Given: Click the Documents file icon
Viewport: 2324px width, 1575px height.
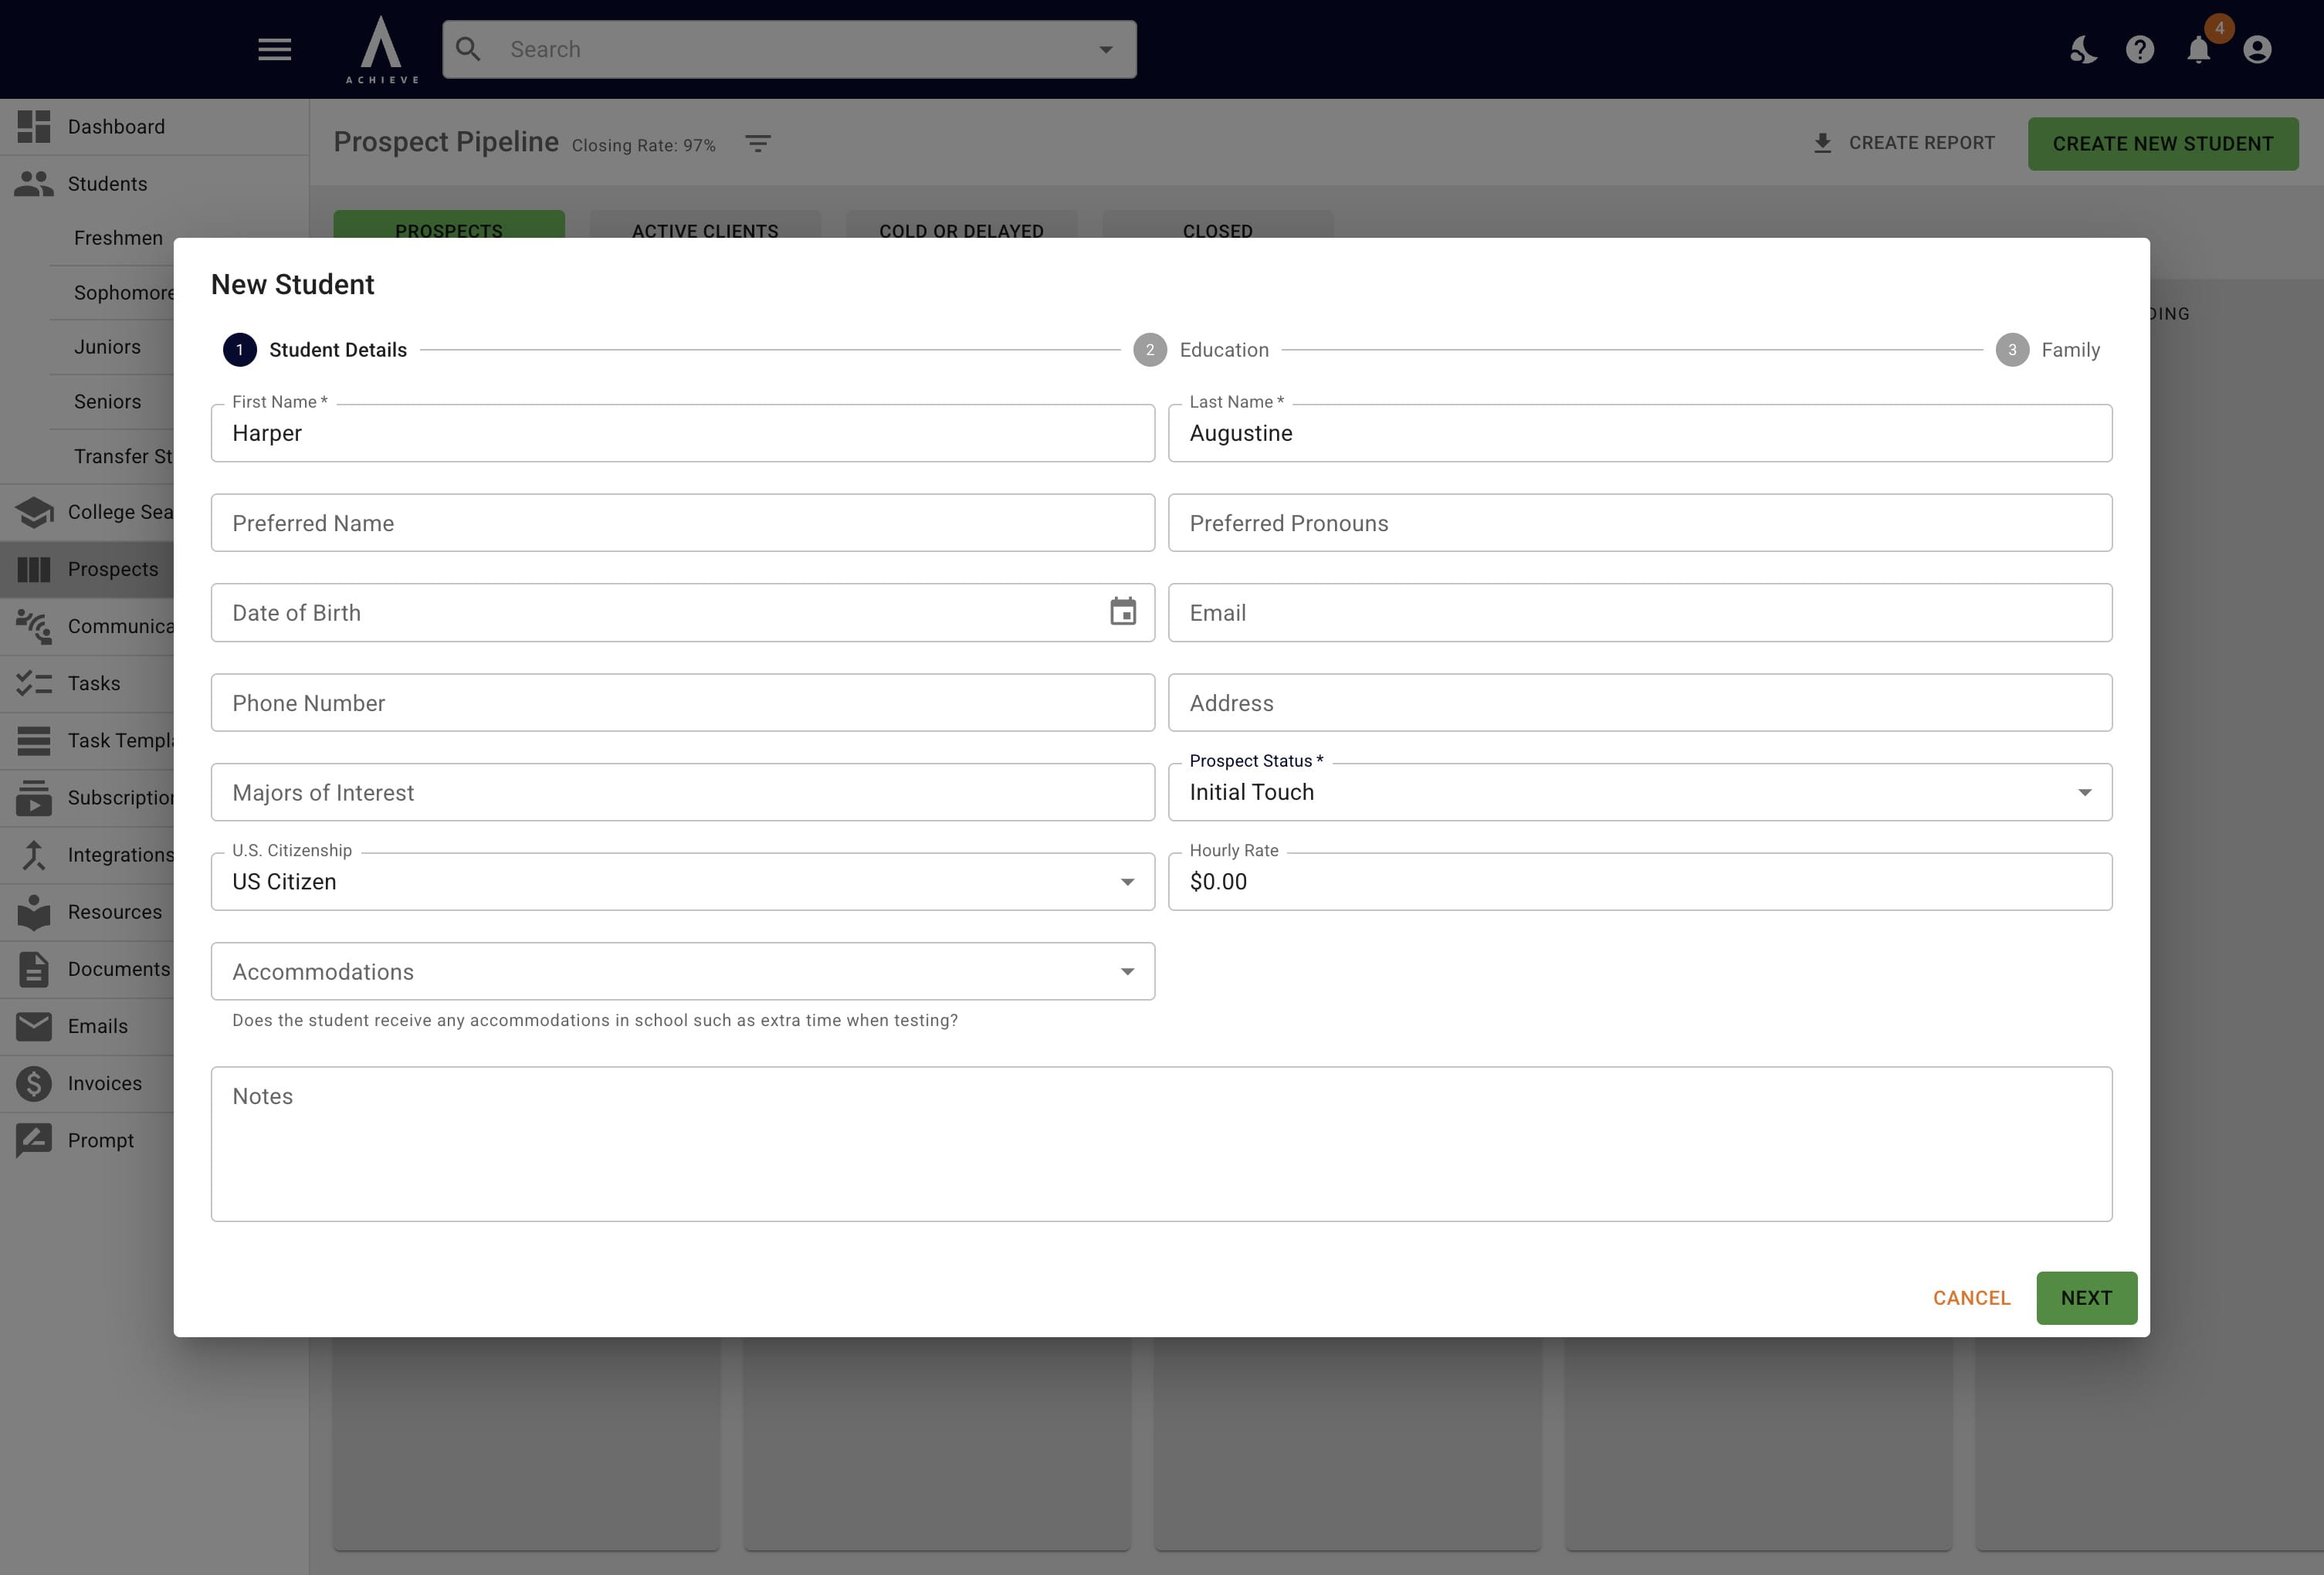Looking at the screenshot, I should coord(33,969).
